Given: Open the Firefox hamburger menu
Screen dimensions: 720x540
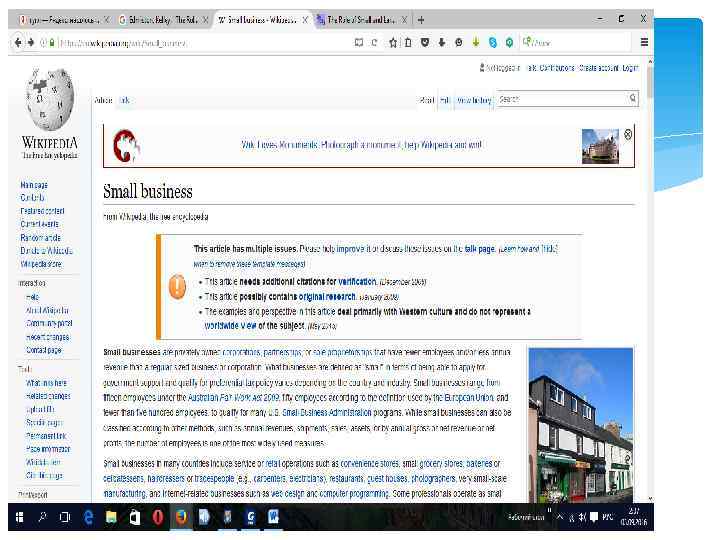Looking at the screenshot, I should tap(644, 42).
